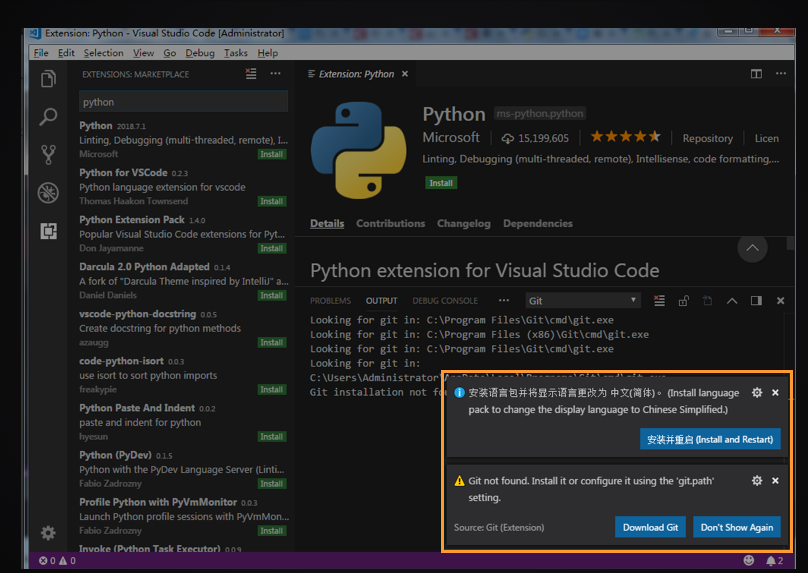This screenshot has height=573, width=808.
Task: Open the Extensions view in activity bar
Action: pyautogui.click(x=48, y=231)
